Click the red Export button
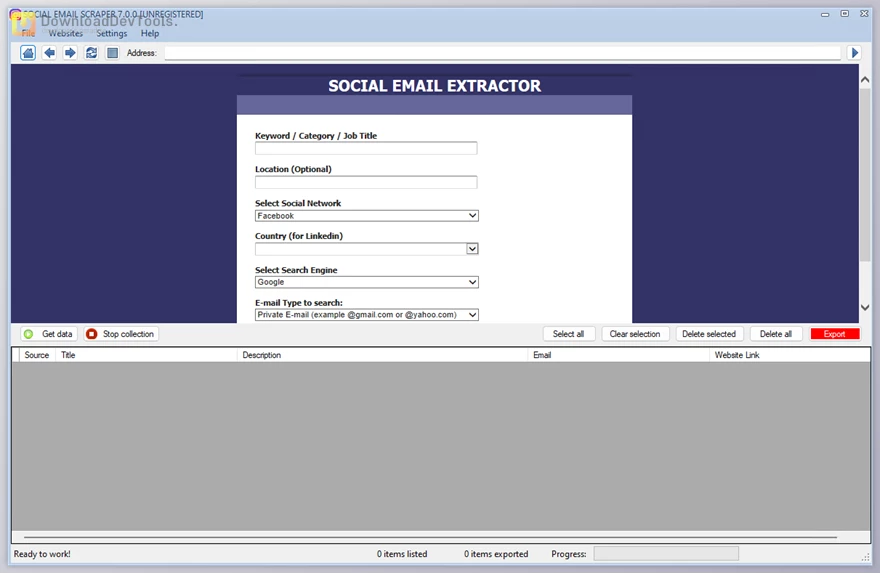Image resolution: width=880 pixels, height=573 pixels. click(835, 334)
